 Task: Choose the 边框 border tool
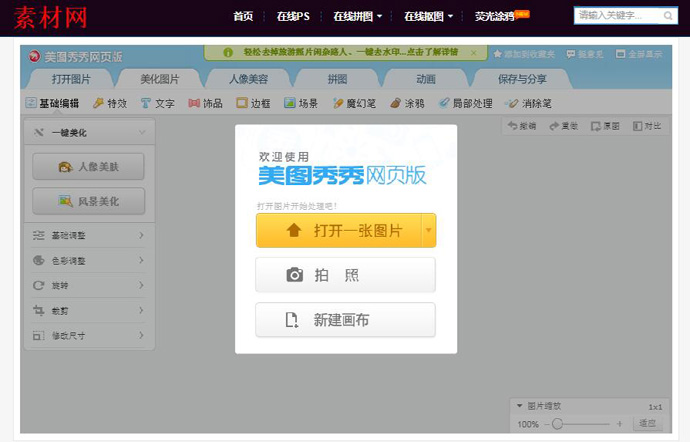255,103
